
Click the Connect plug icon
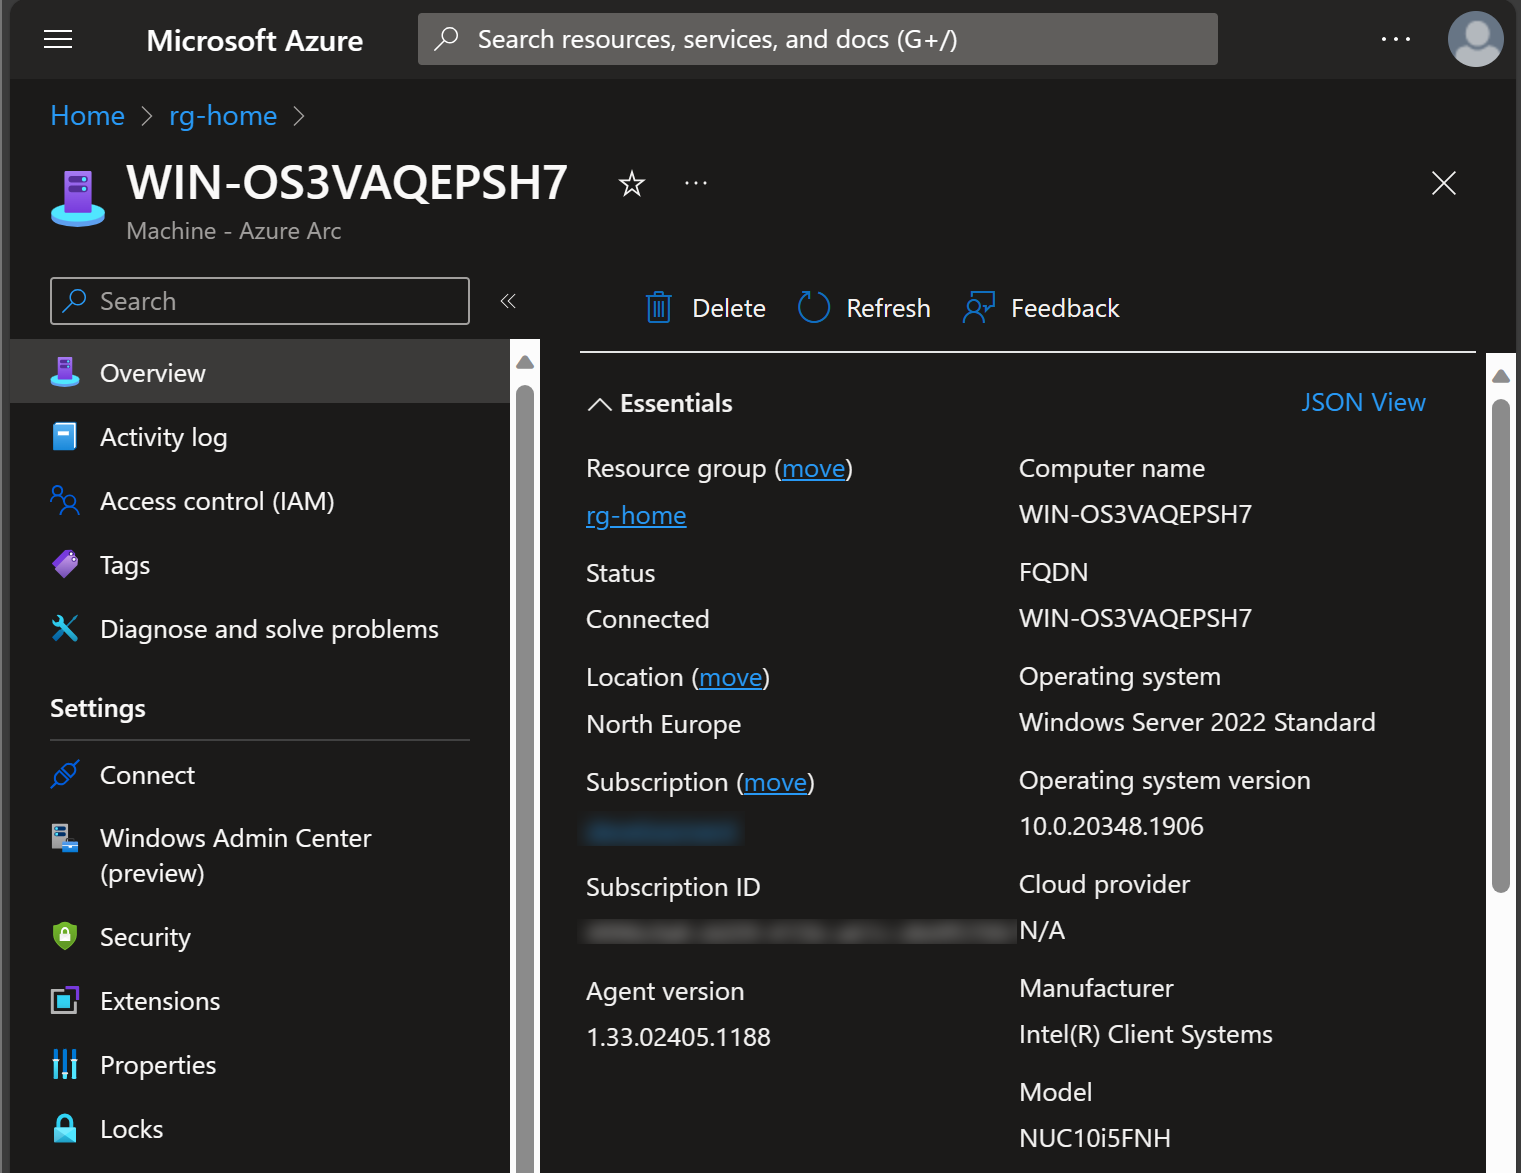[65, 774]
